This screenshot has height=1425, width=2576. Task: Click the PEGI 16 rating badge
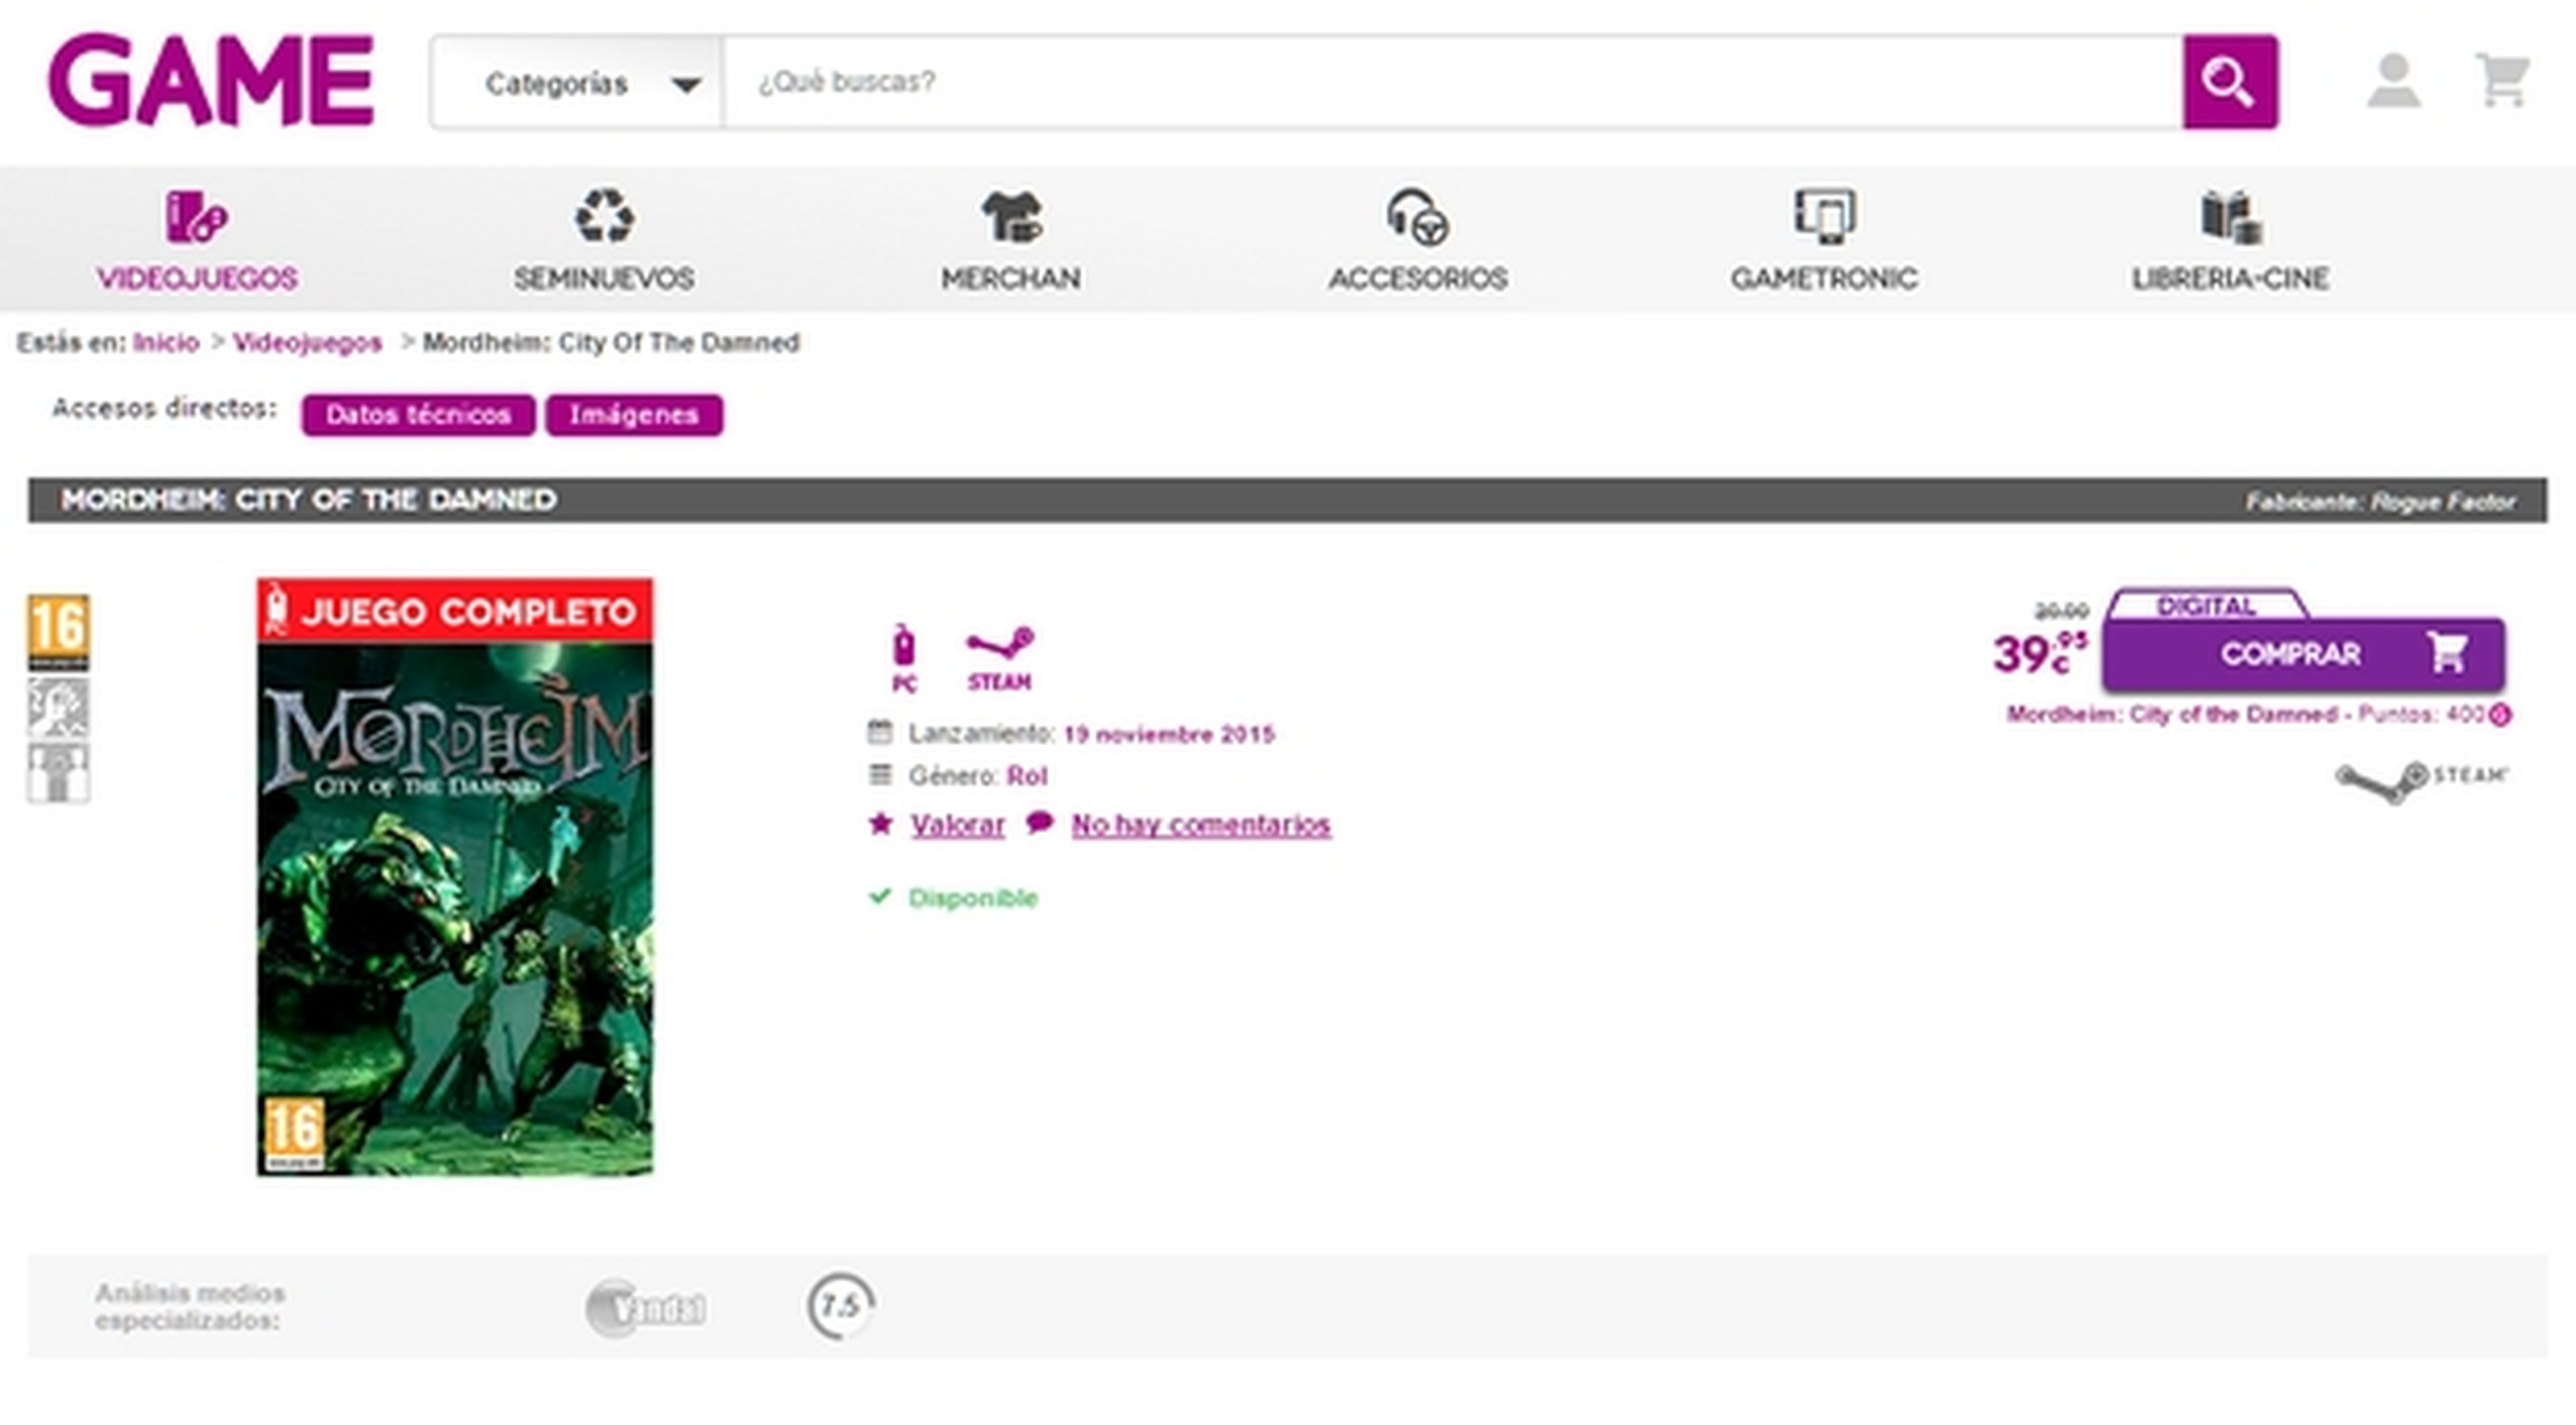tap(58, 632)
